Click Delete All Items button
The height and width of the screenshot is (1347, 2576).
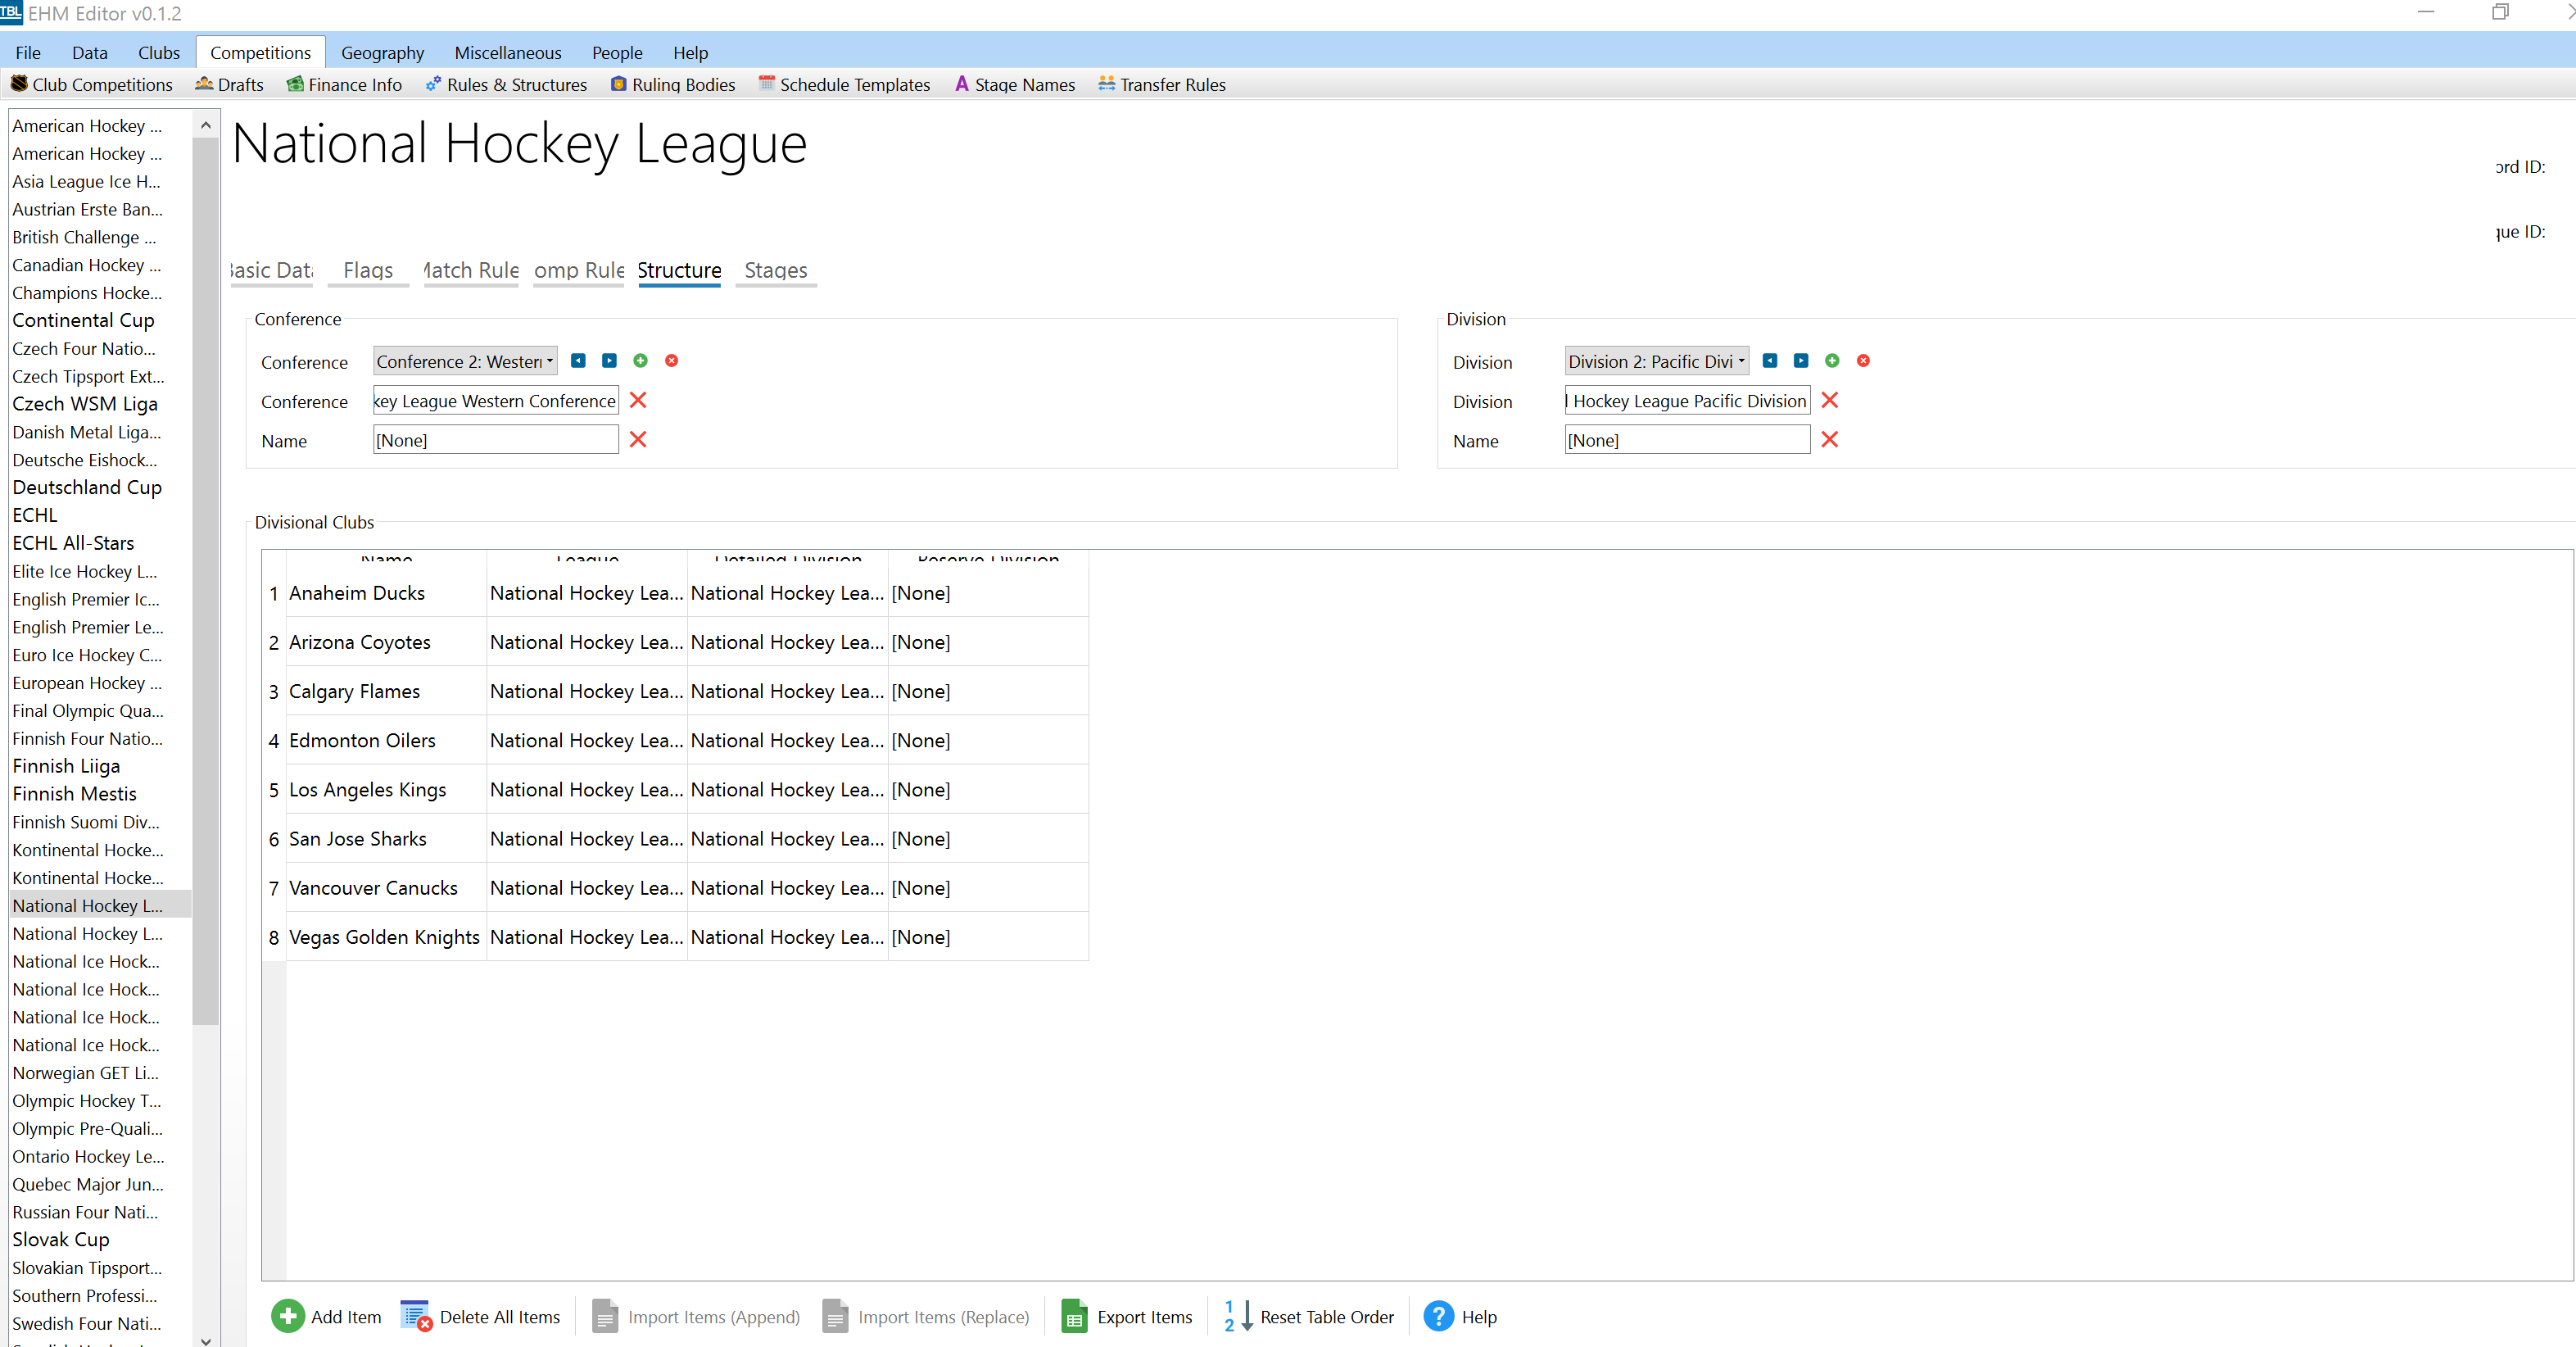click(480, 1316)
